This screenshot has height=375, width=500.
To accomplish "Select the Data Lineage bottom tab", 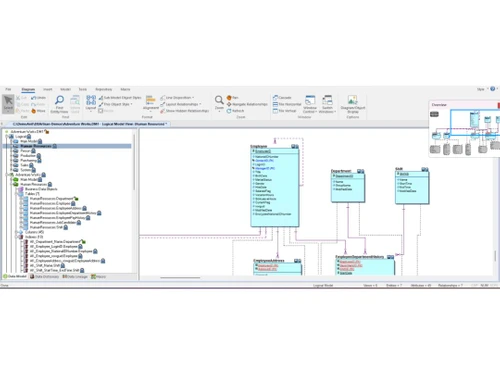I will [75, 276].
